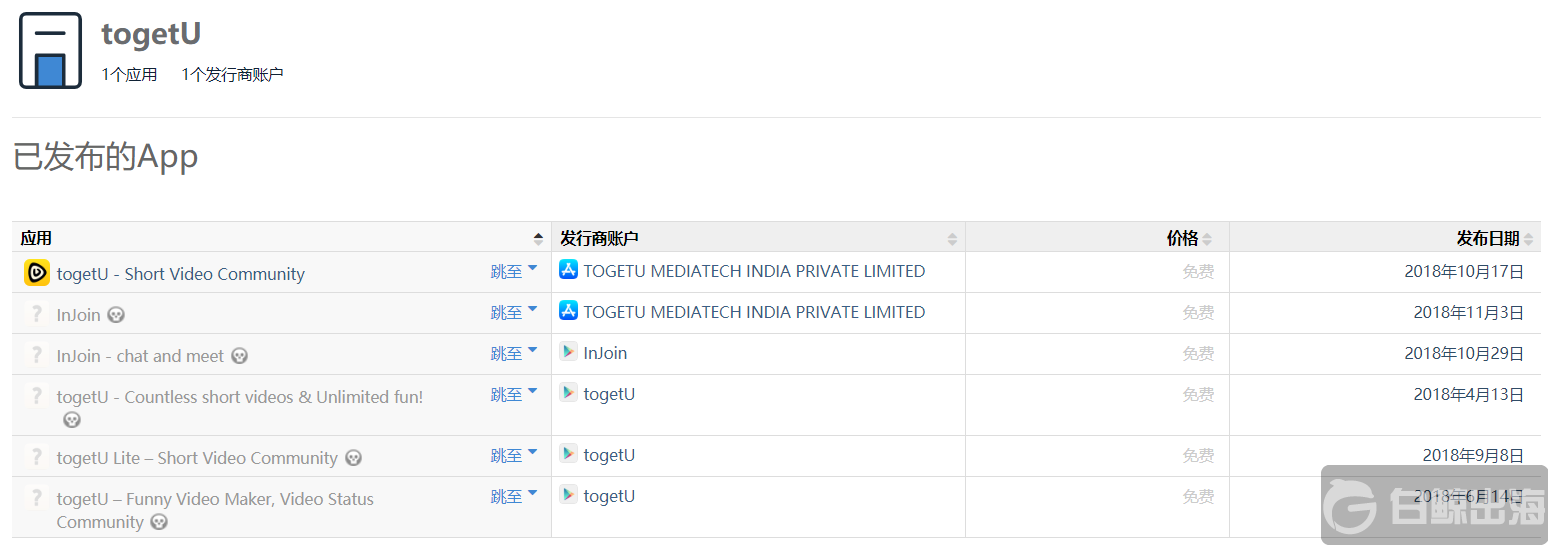The width and height of the screenshot is (1558, 555).
Task: Click the date 2018年11月3日
Action: (x=1469, y=312)
